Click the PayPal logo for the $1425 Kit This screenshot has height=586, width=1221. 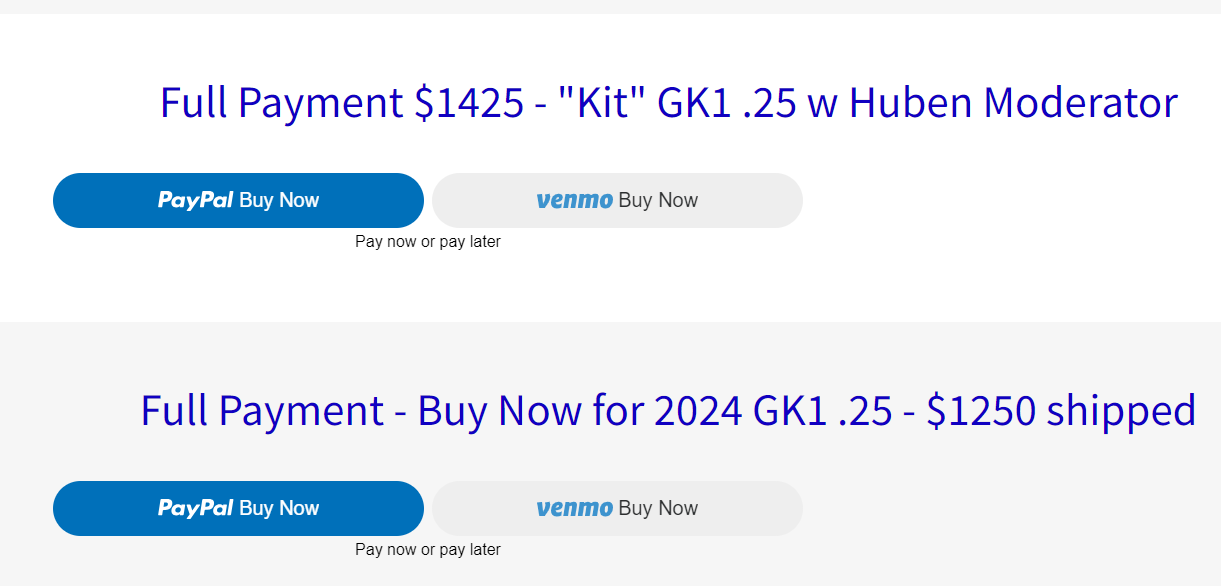[x=196, y=200]
